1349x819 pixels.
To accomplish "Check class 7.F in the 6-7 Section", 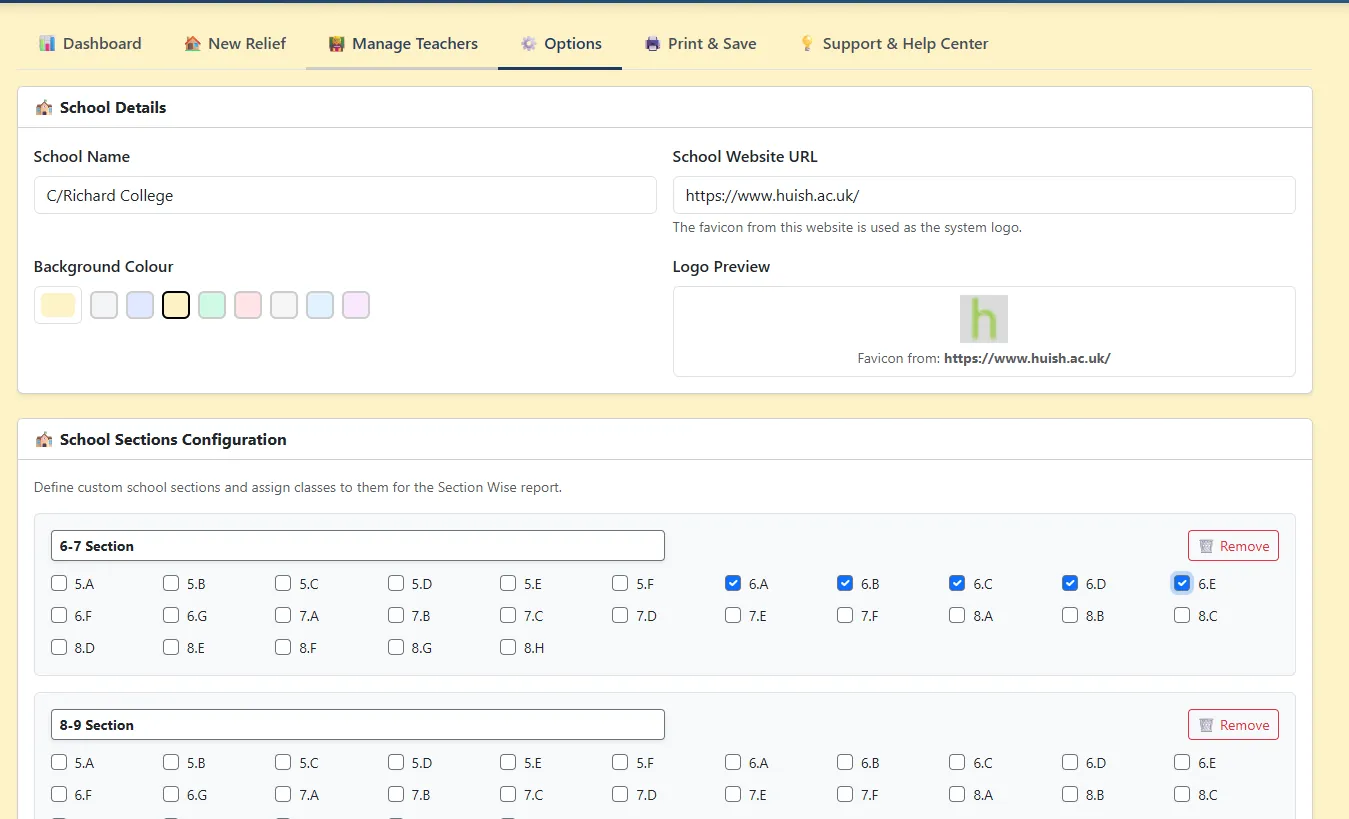I will (846, 616).
